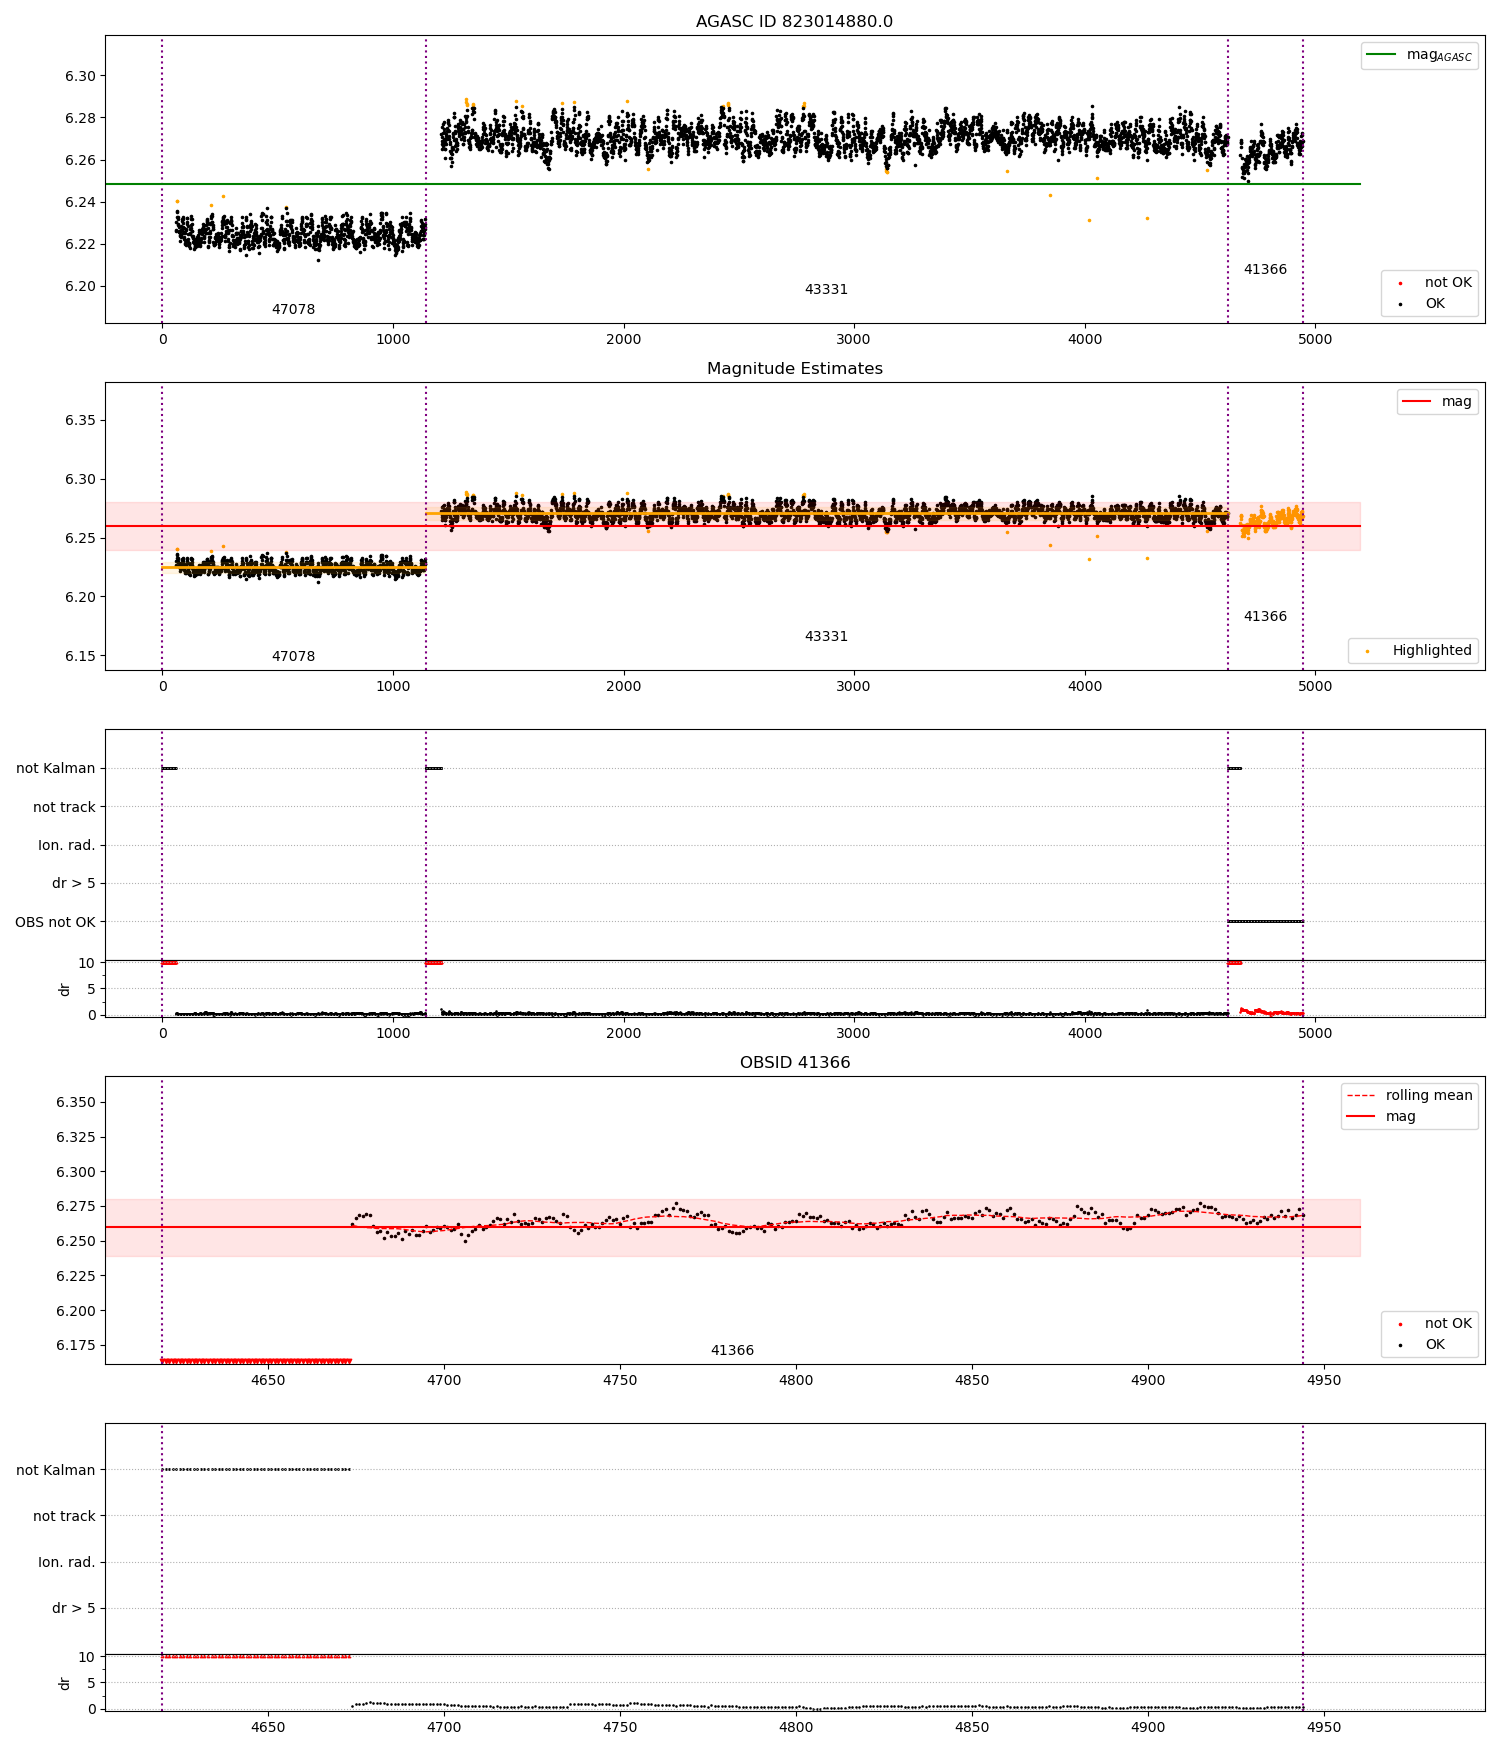Click "not OK" legend entry in OBSID 41366 plot
Screen dimensions: 1500x1750
click(1430, 1324)
